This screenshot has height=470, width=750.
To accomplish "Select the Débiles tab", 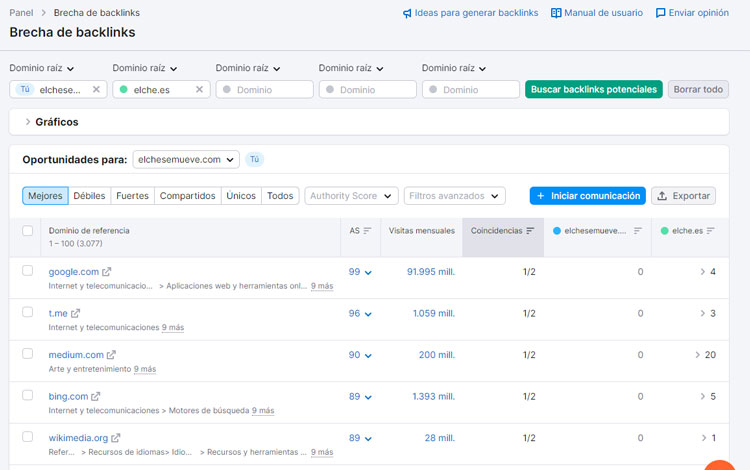I will click(x=89, y=196).
